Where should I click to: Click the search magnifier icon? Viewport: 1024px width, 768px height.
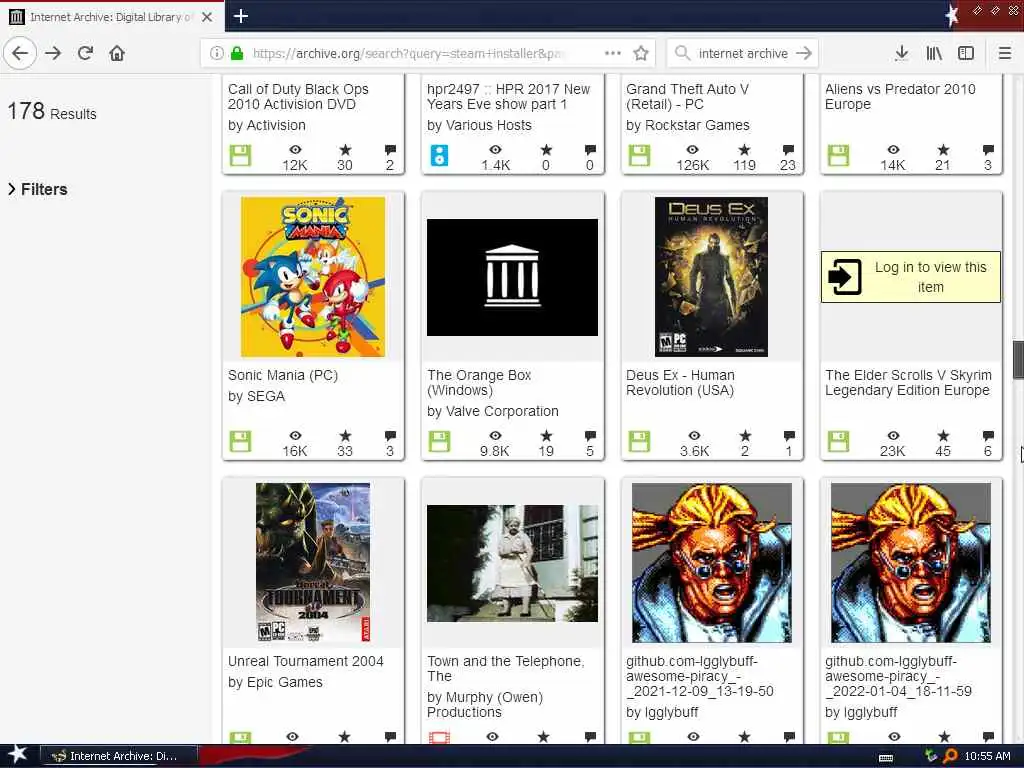(x=682, y=53)
